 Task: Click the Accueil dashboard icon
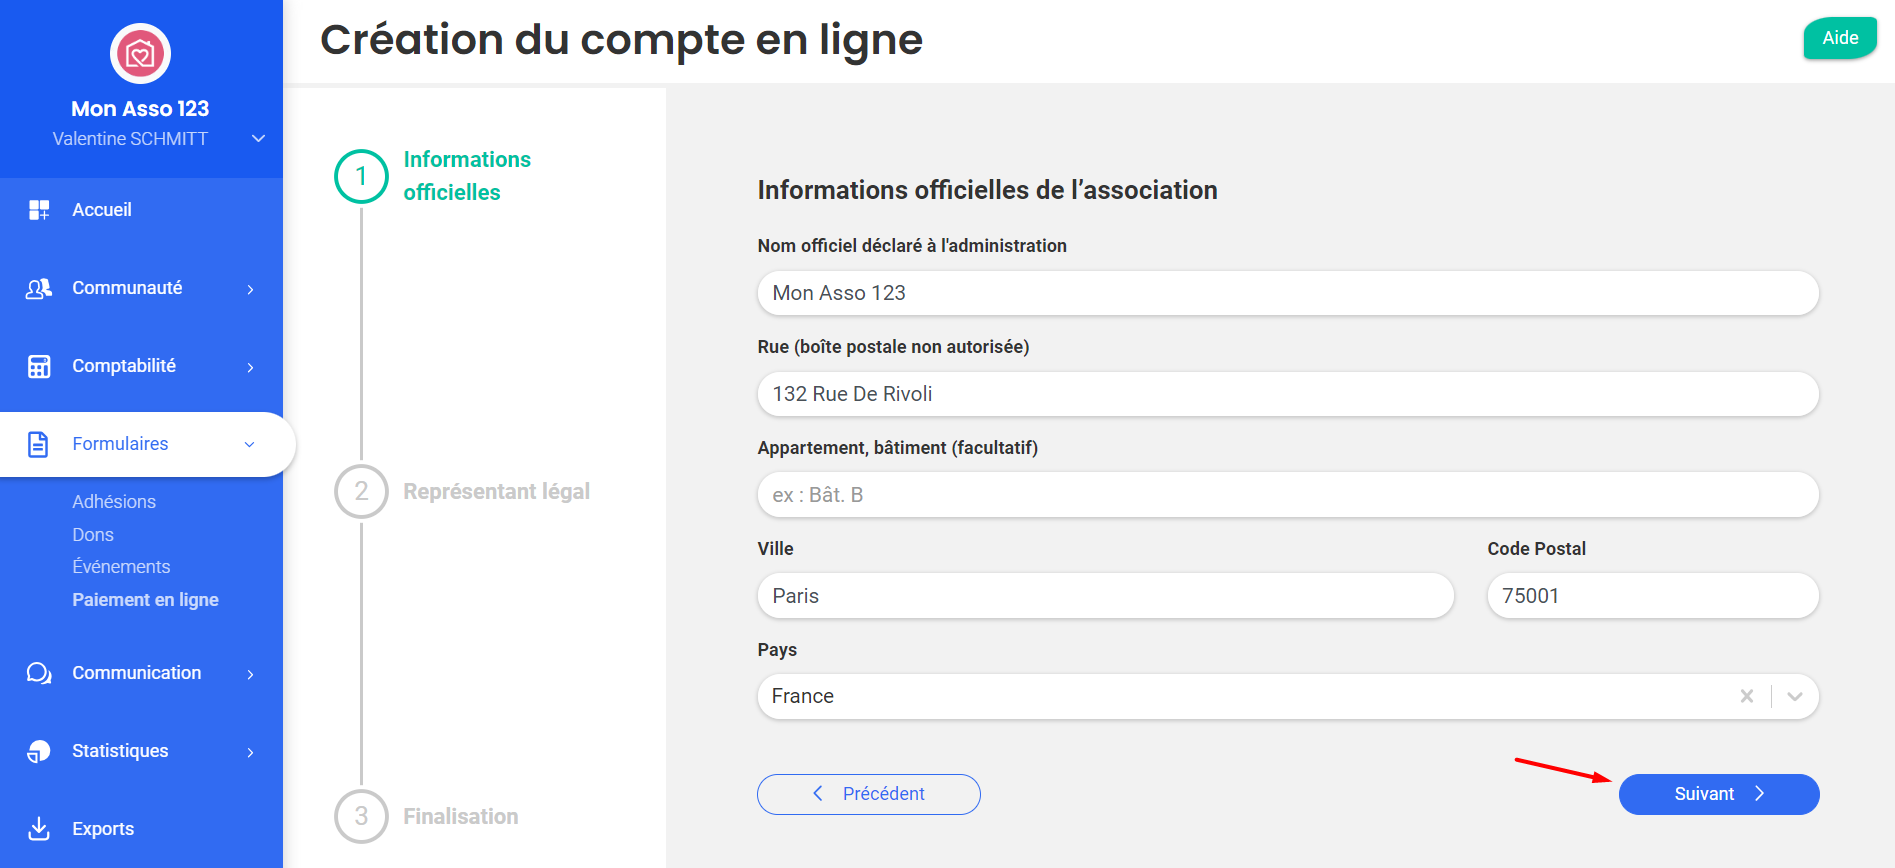pyautogui.click(x=39, y=210)
